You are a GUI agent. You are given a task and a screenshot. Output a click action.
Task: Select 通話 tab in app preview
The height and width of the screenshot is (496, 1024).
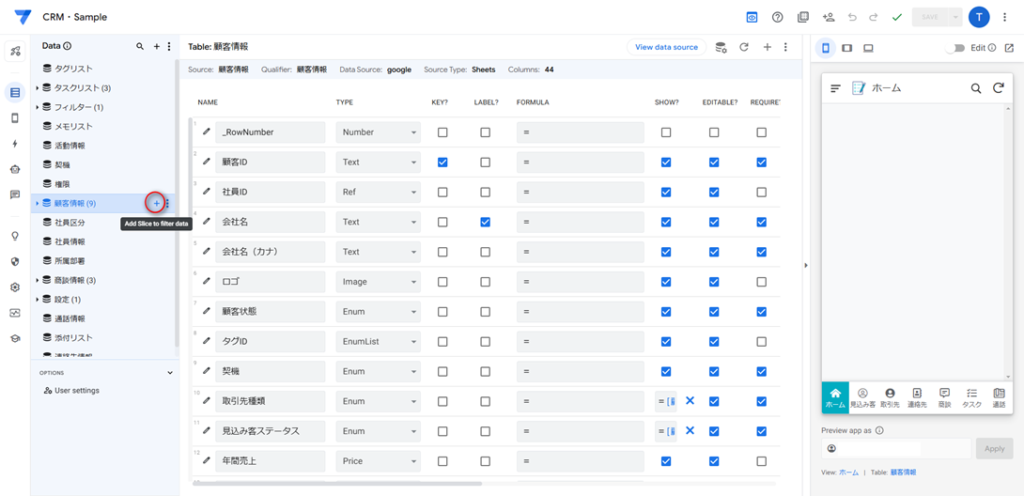999,398
